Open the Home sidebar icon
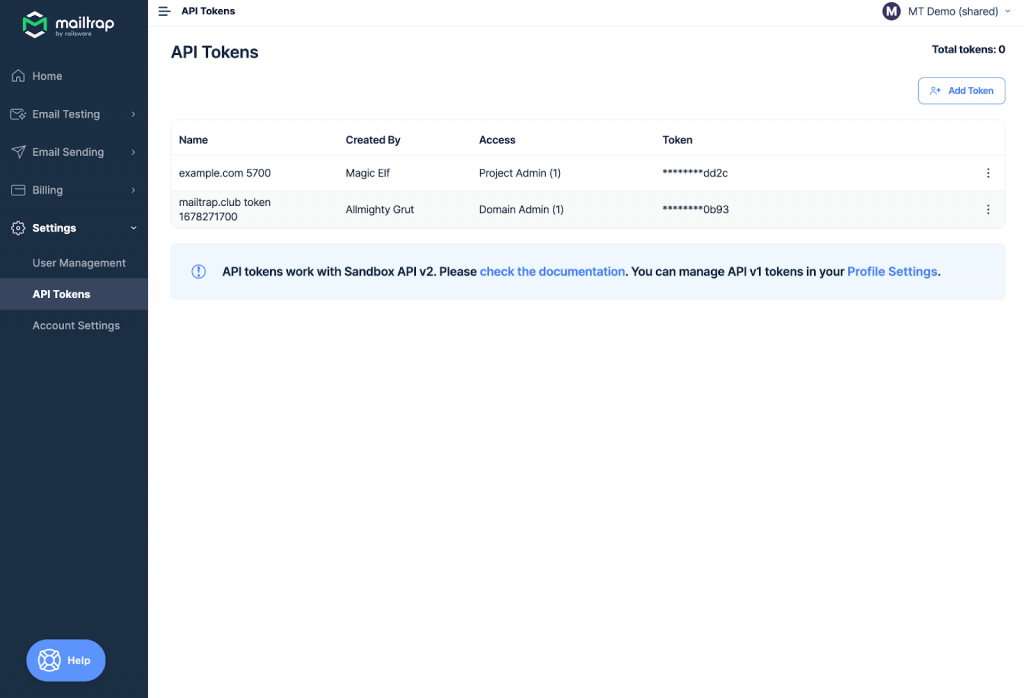The width and height of the screenshot is (1024, 698). (x=17, y=76)
